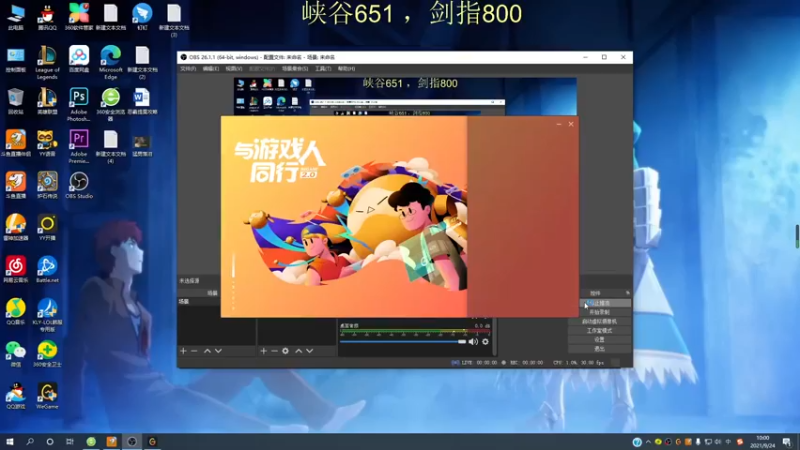Open the QQ游戏 desktop icon
The image size is (800, 450).
pyautogui.click(x=15, y=396)
